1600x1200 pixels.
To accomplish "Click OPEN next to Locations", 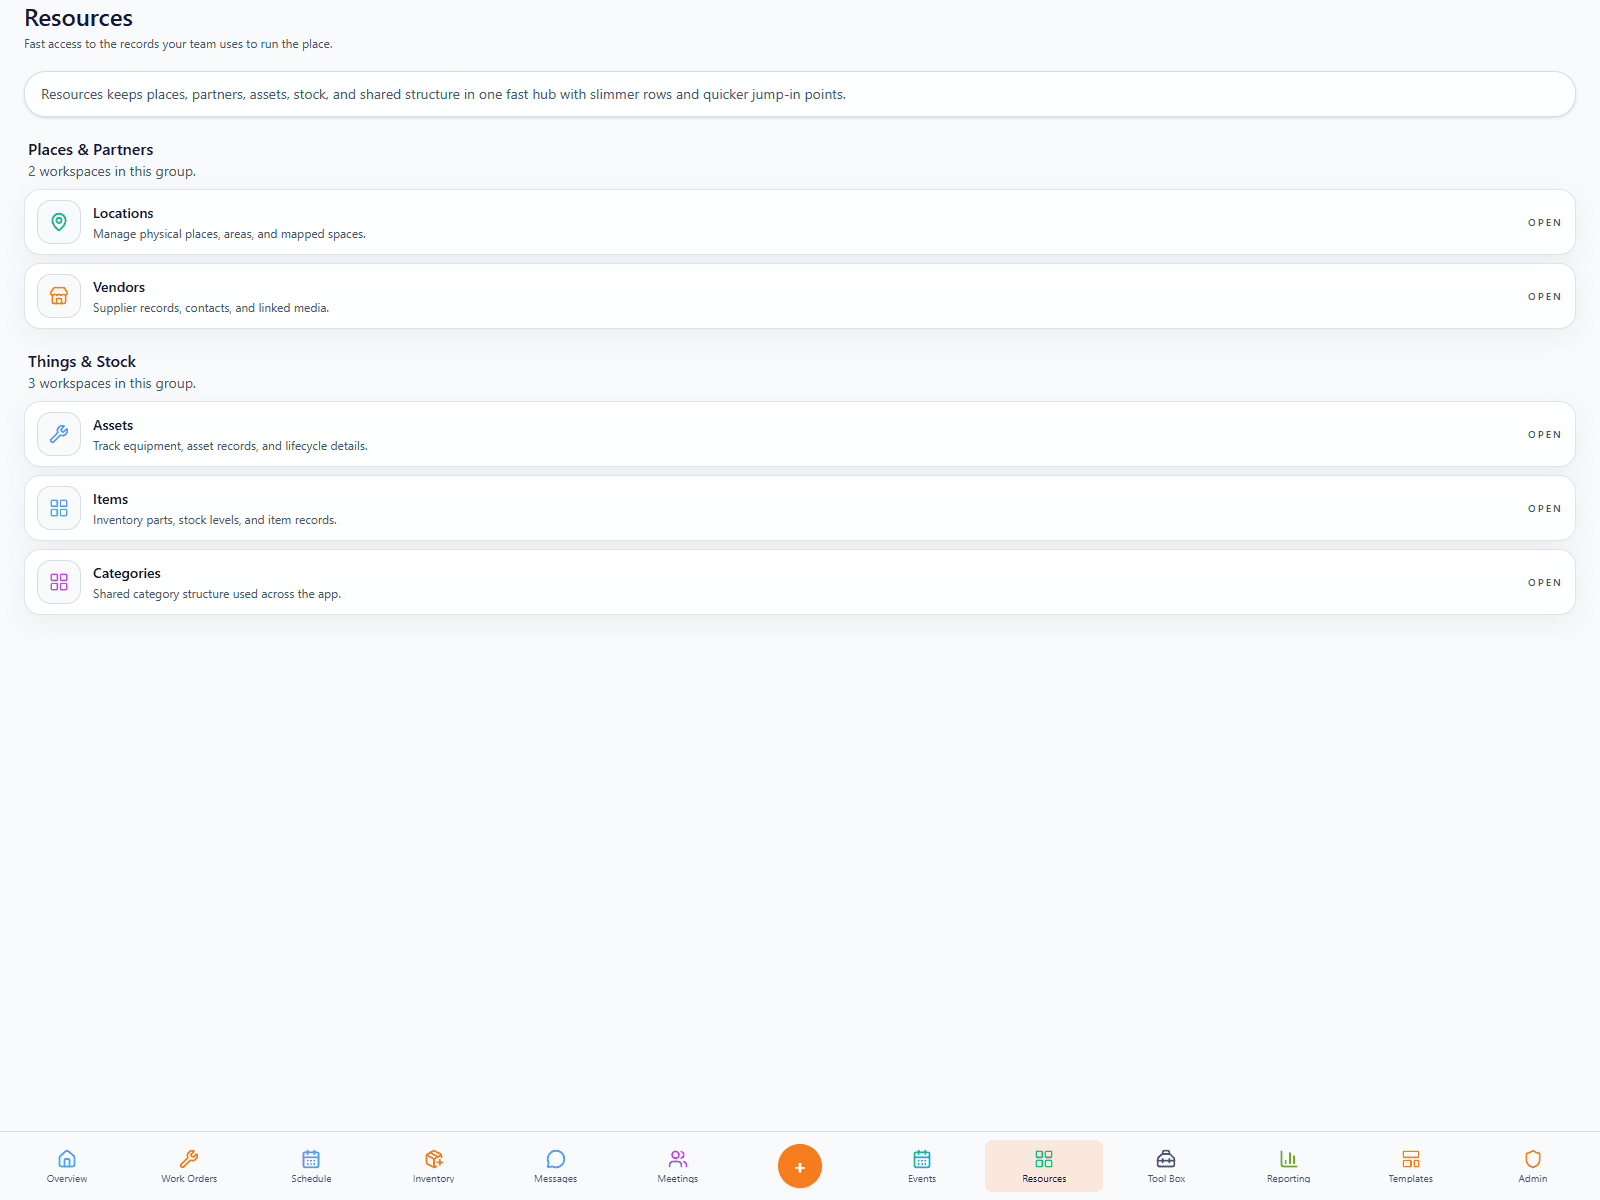I will point(1544,222).
